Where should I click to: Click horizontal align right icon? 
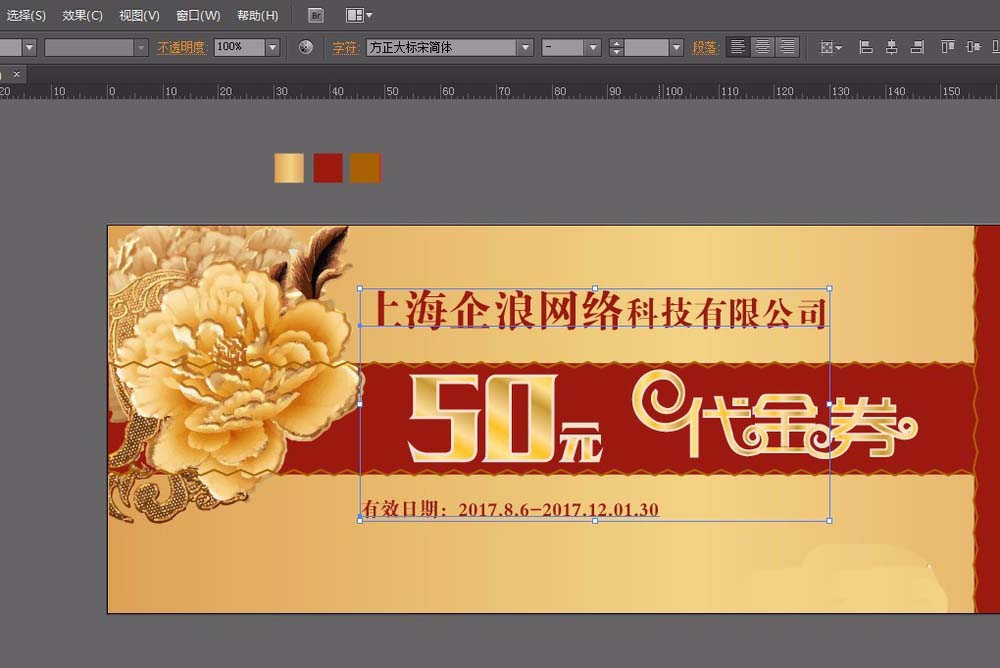click(917, 47)
